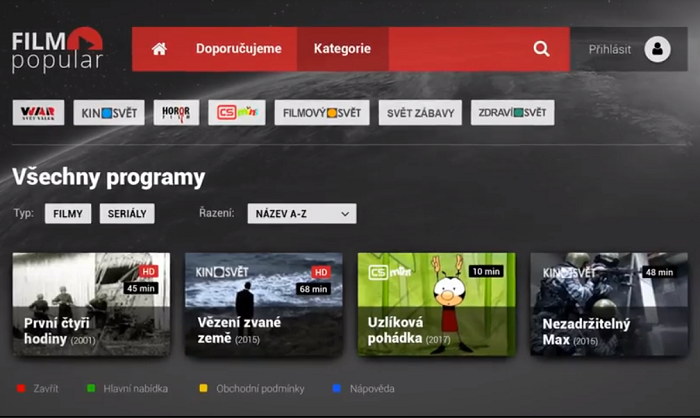Click the user profile avatar icon
Viewport: 700px width, 418px height.
[657, 49]
